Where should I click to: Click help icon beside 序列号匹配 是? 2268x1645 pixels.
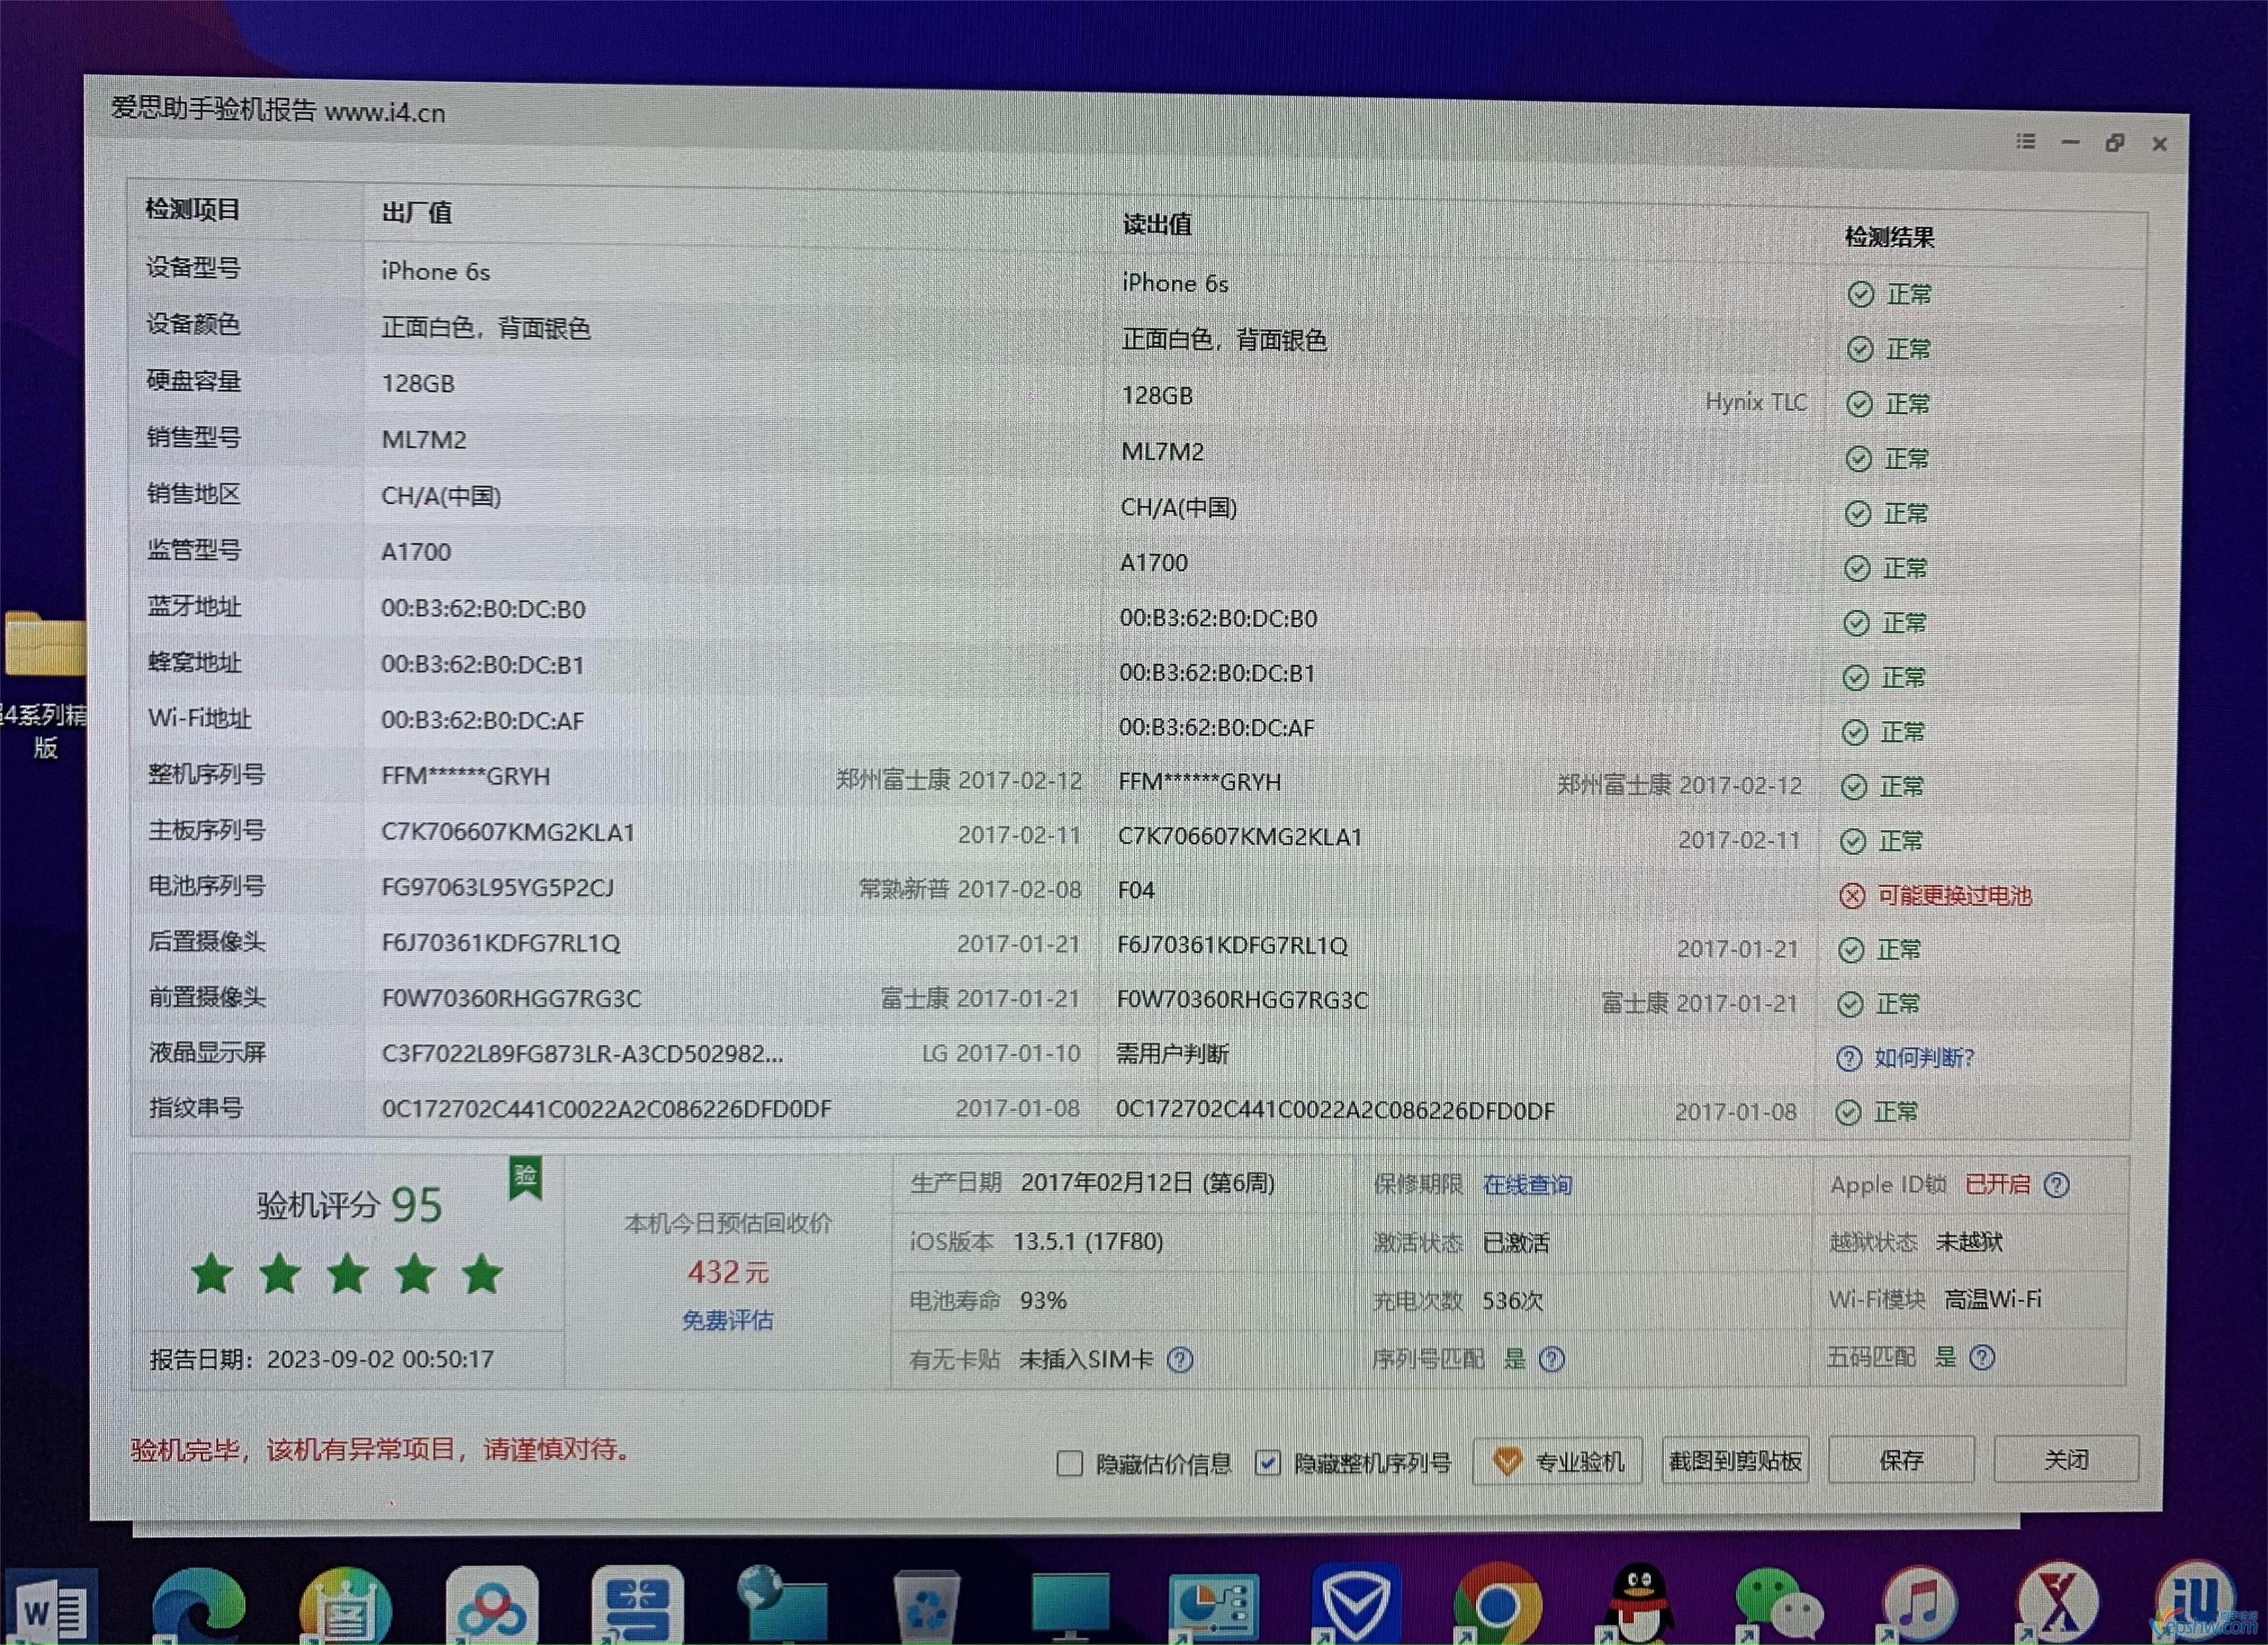point(1551,1359)
